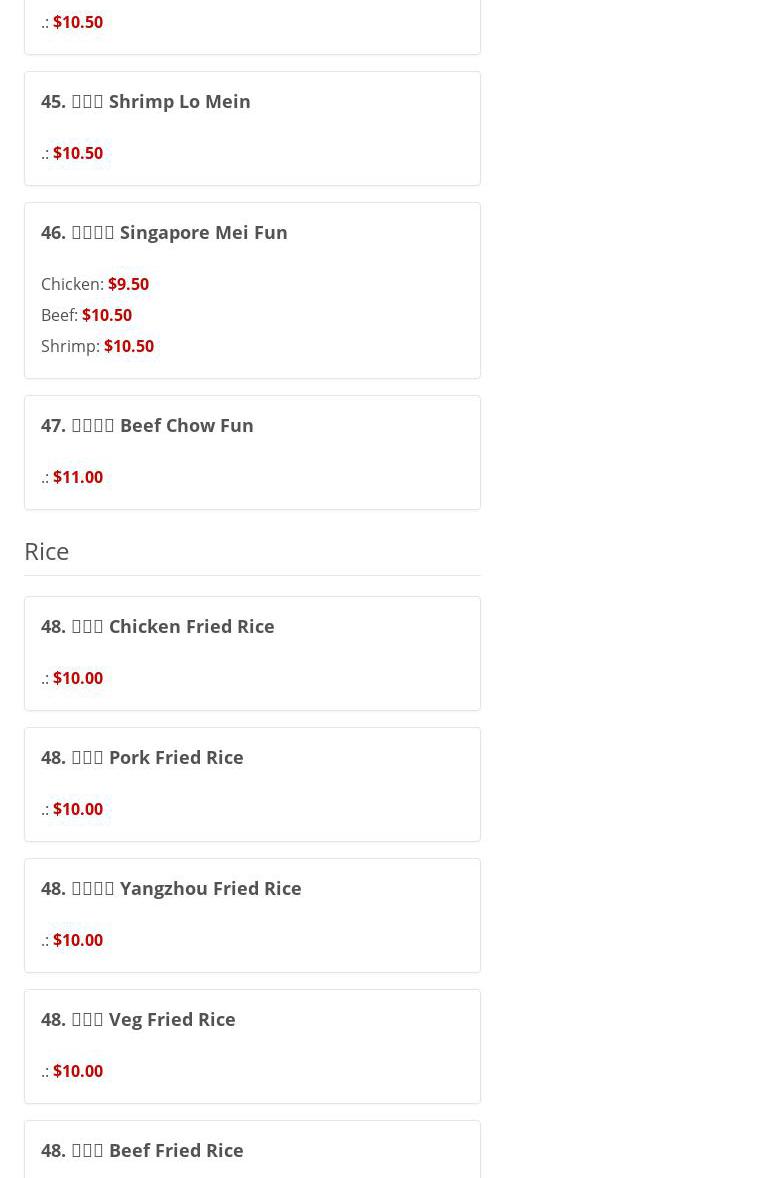This screenshot has height=1178, width=770.
Task: Select the Veg Fried Rice title
Action: 138,1019
